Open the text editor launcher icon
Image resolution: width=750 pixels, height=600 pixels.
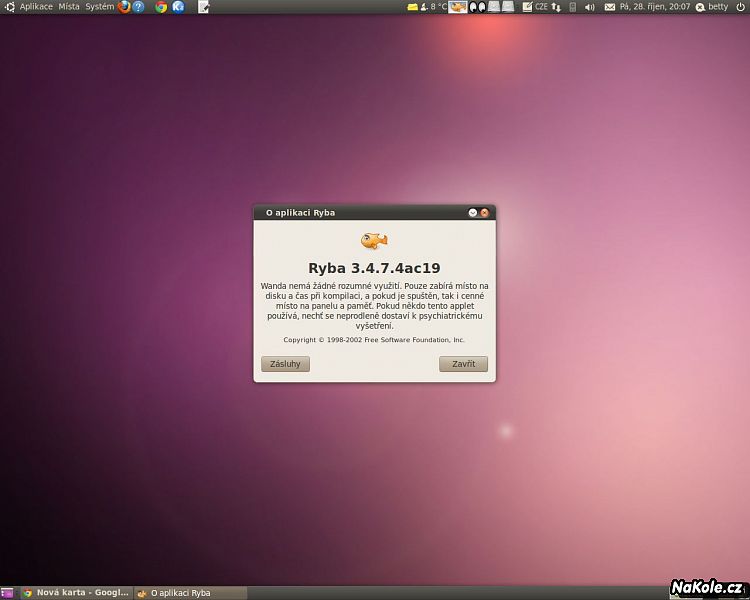click(x=203, y=7)
